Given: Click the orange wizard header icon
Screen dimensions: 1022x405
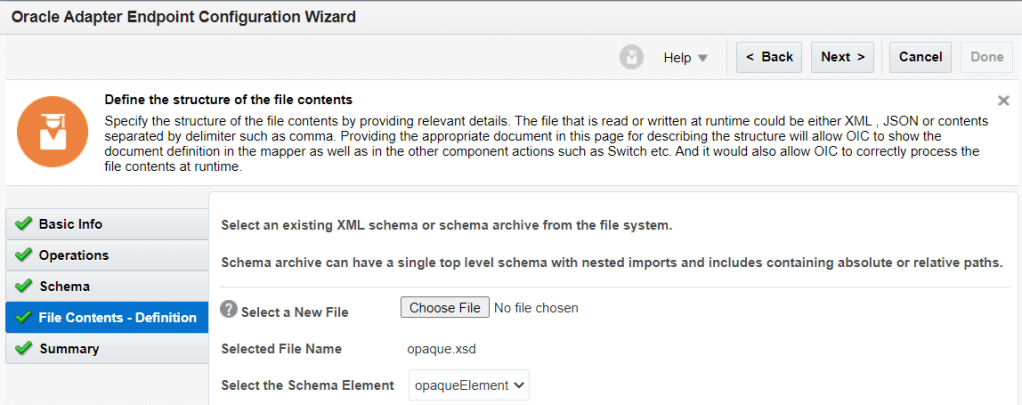Looking at the screenshot, I should tap(48, 133).
